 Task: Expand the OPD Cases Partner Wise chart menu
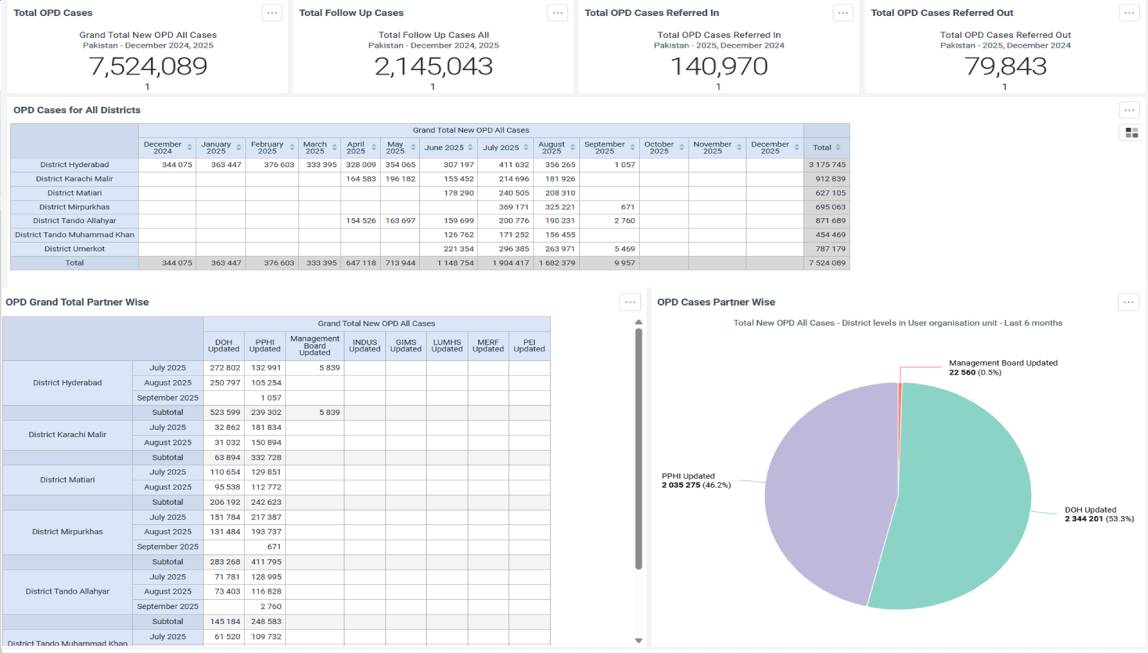[1128, 302]
